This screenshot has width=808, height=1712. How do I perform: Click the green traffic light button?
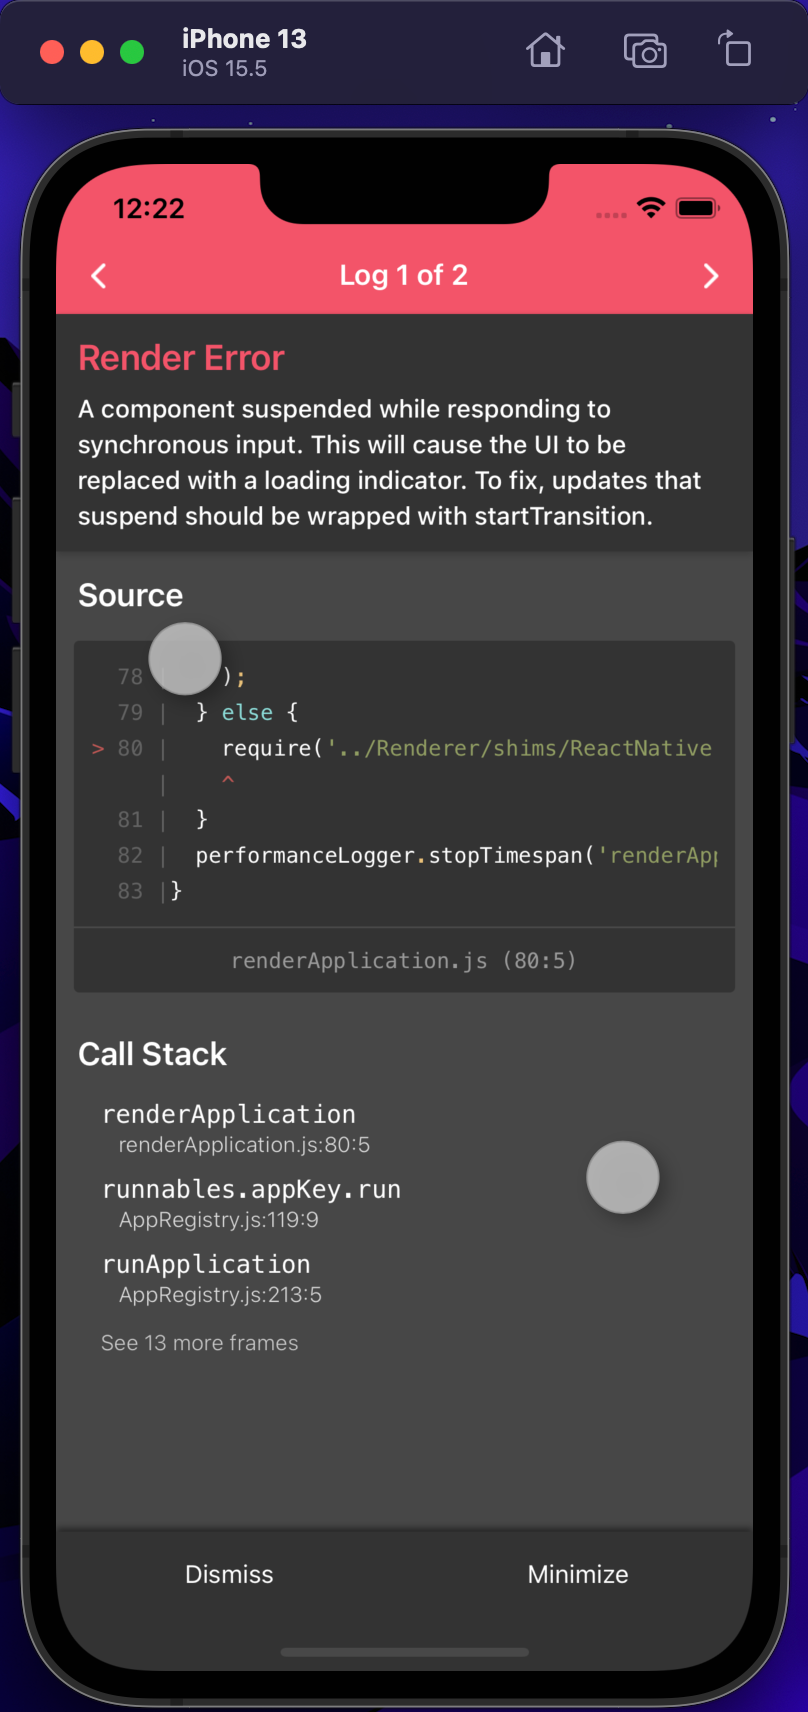coord(130,52)
